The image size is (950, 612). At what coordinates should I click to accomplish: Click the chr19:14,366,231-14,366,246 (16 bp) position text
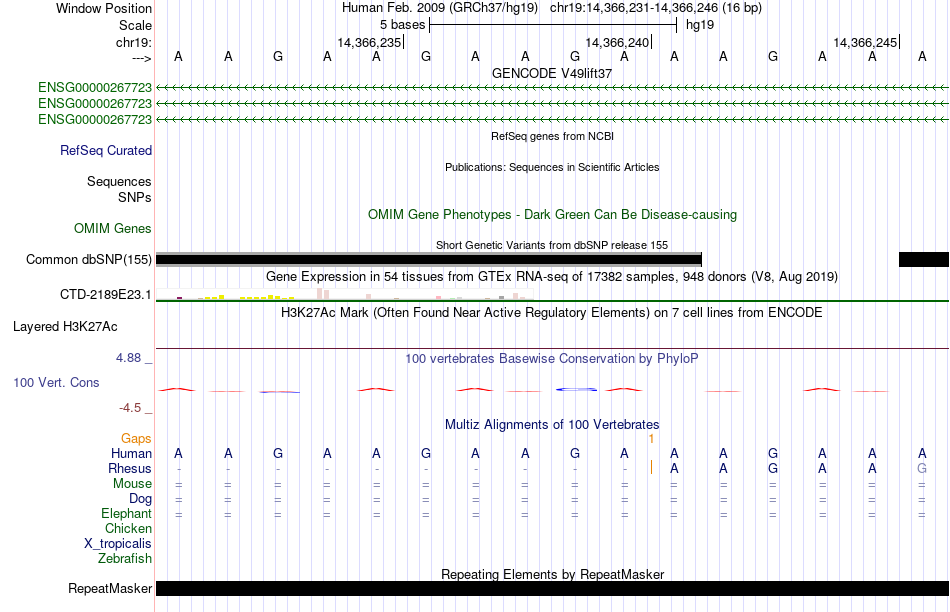pos(656,8)
